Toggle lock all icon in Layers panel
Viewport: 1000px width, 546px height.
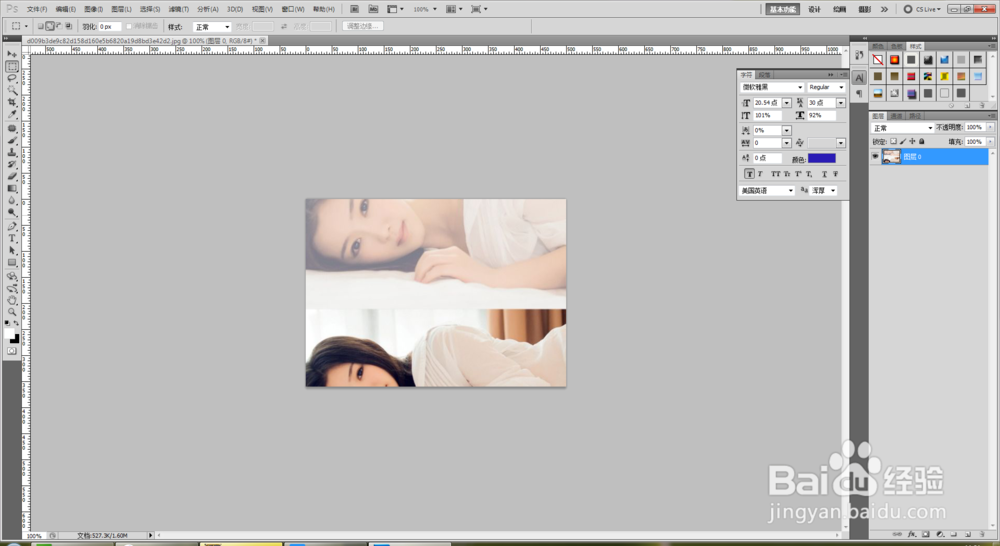click(922, 142)
